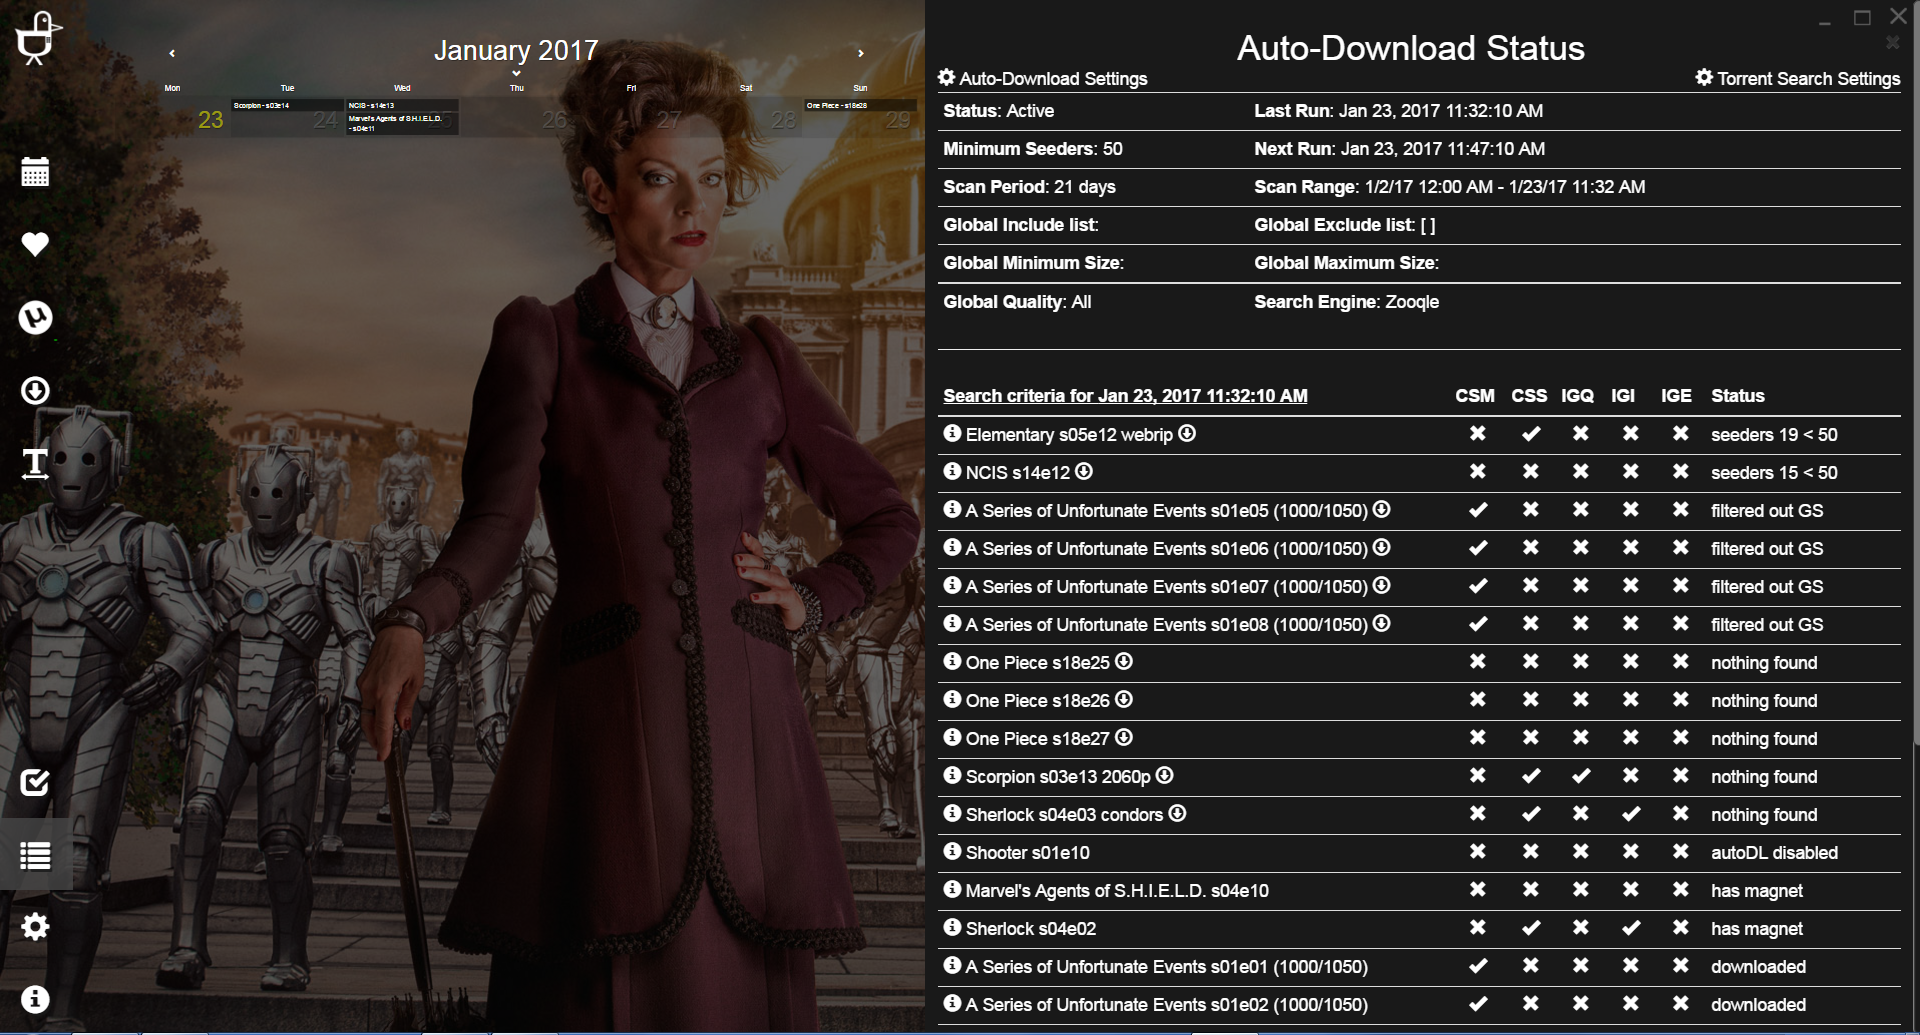Go to previous week in calendar

(172, 53)
